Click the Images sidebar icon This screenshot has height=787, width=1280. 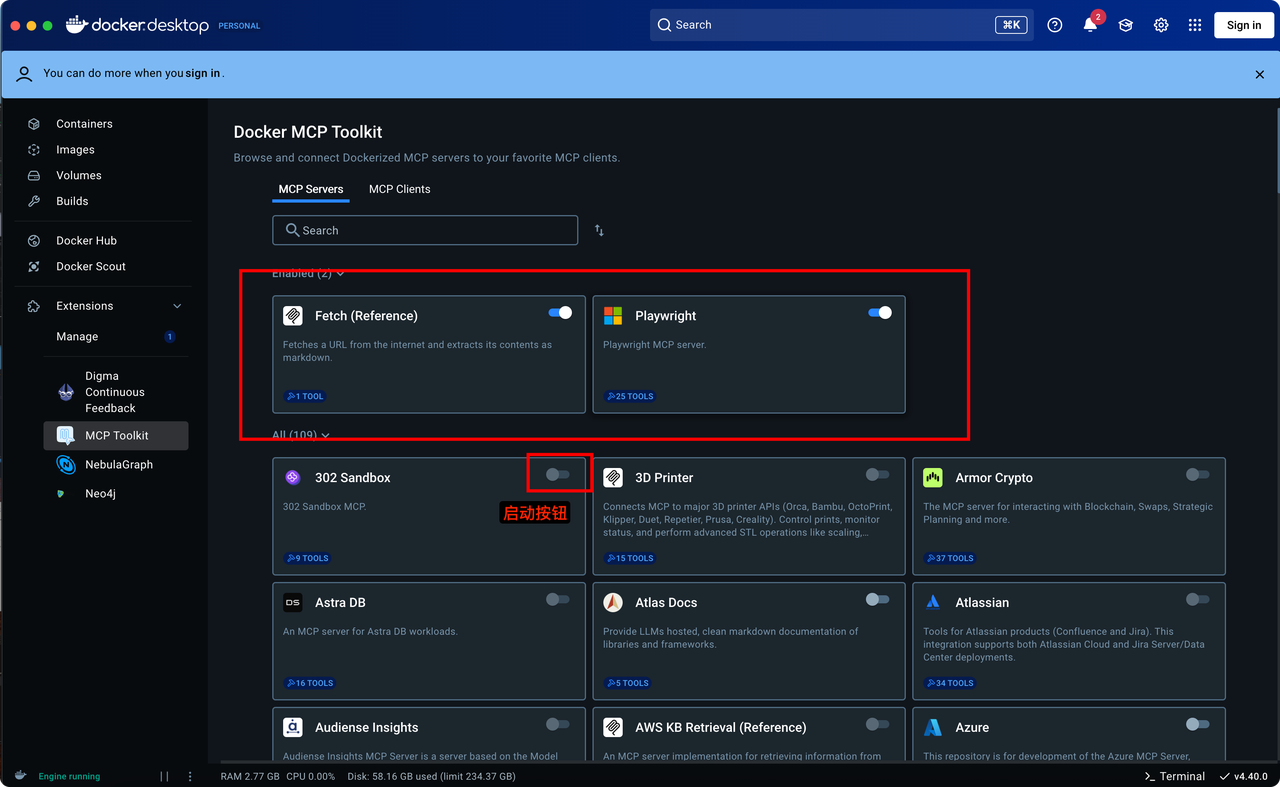(x=34, y=150)
